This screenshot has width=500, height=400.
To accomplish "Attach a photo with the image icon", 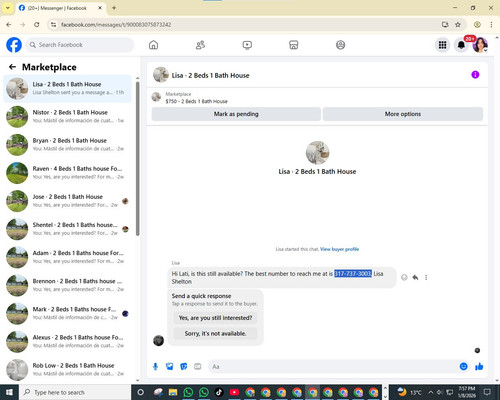I will (170, 367).
